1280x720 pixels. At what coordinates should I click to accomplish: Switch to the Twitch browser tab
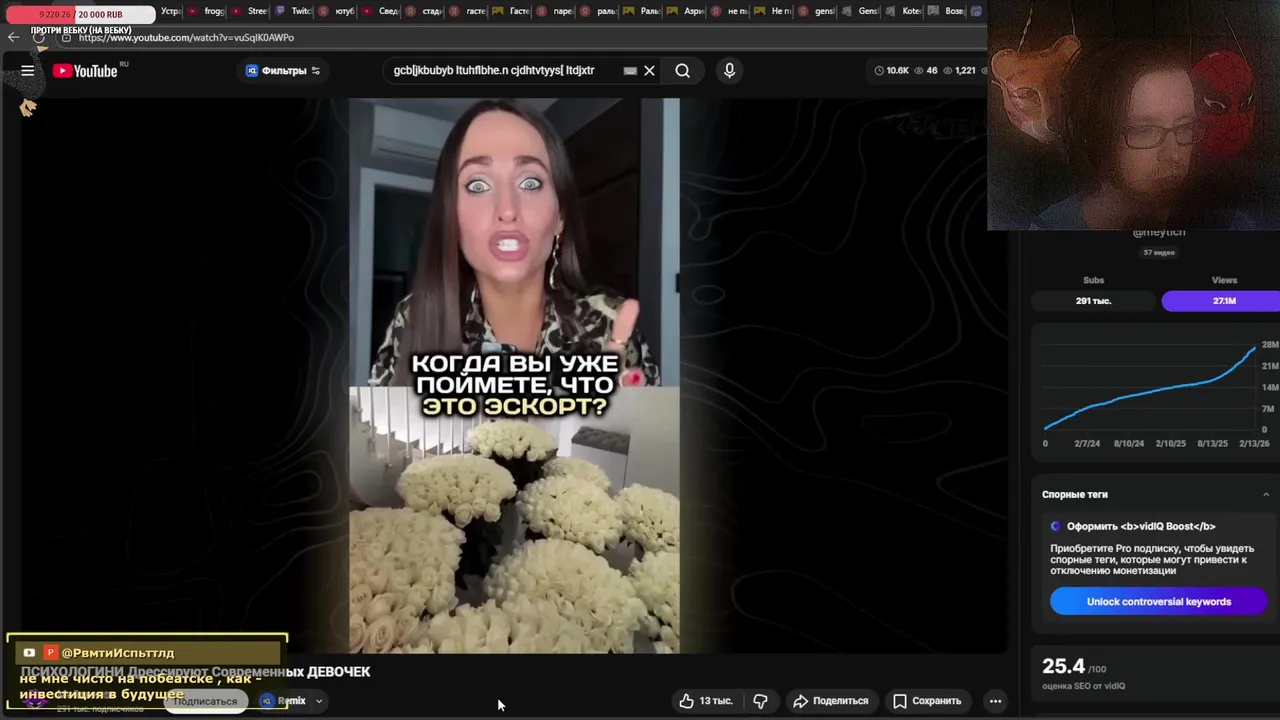(x=293, y=11)
